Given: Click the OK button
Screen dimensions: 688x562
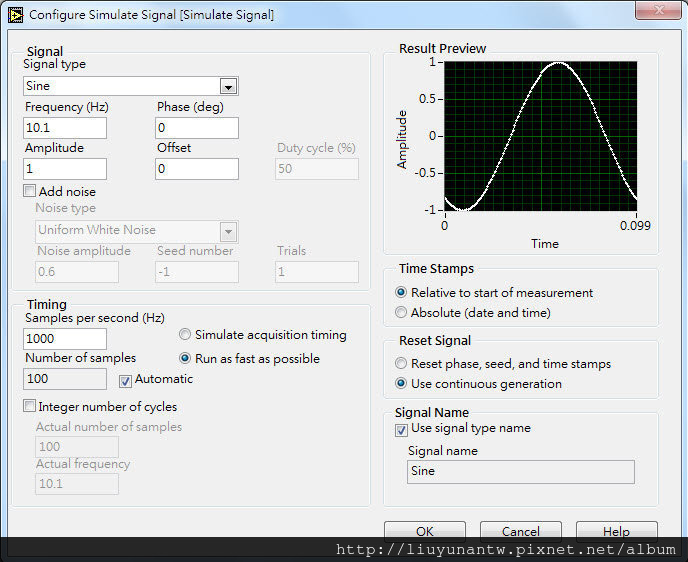Looking at the screenshot, I should pos(425,531).
